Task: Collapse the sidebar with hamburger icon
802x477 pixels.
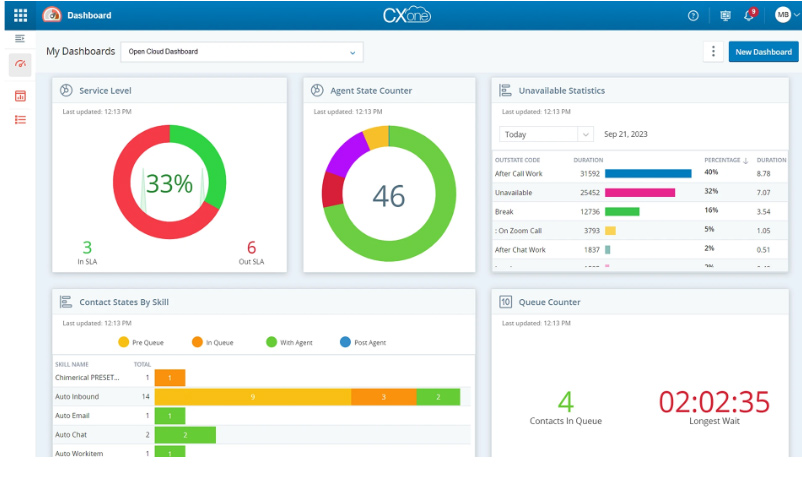Action: pyautogui.click(x=20, y=39)
